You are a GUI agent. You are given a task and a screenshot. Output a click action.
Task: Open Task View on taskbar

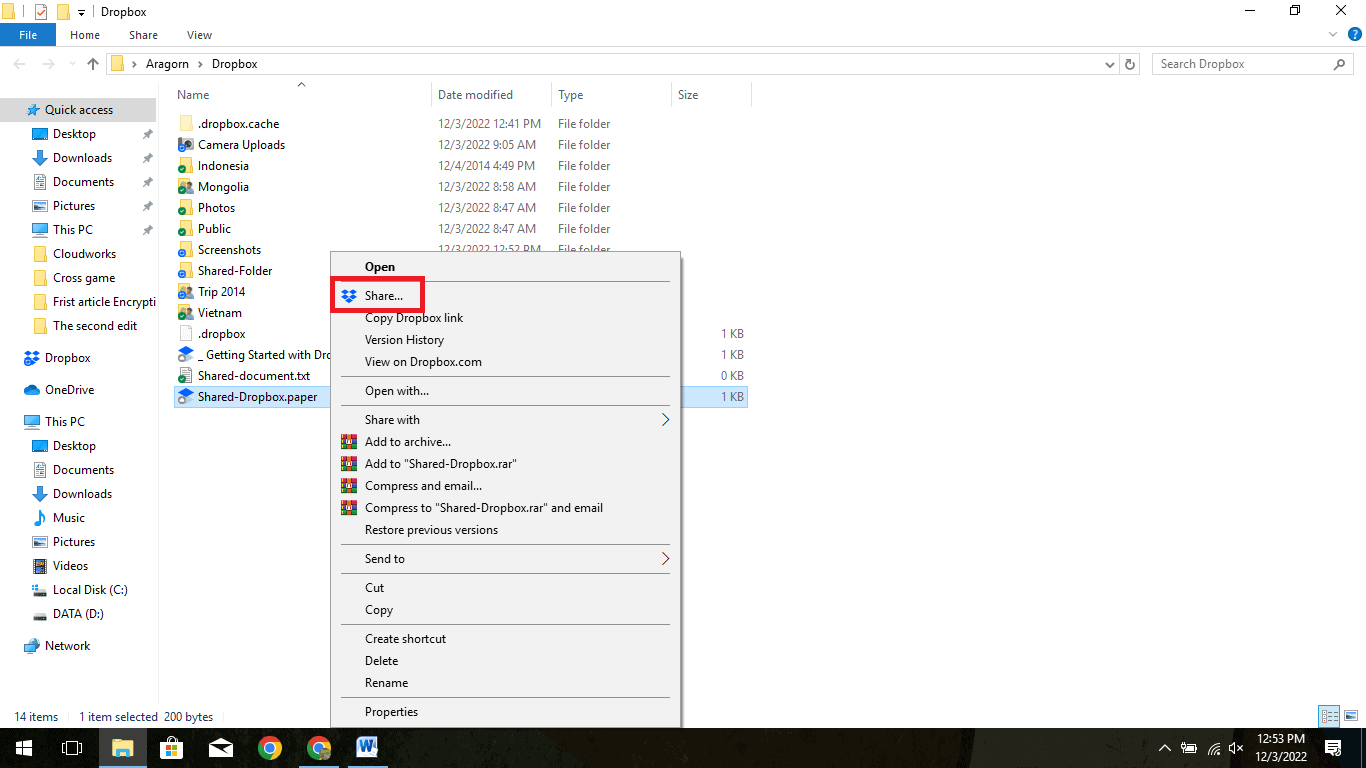click(x=71, y=748)
